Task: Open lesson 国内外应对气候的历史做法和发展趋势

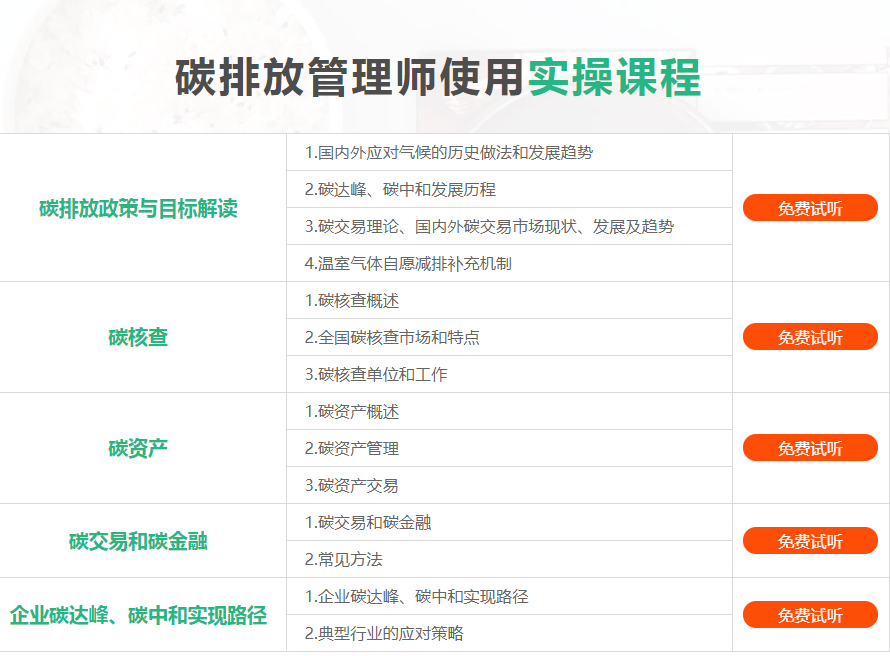Action: point(448,153)
